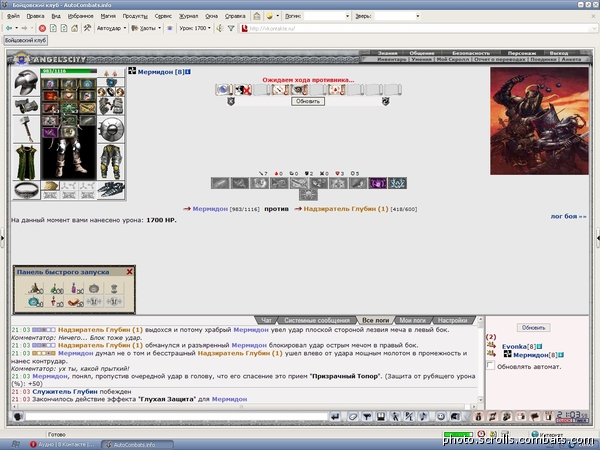Image resolution: width=600 pixels, height=450 pixels.
Task: Click the send message arrow icon
Action: [335, 417]
